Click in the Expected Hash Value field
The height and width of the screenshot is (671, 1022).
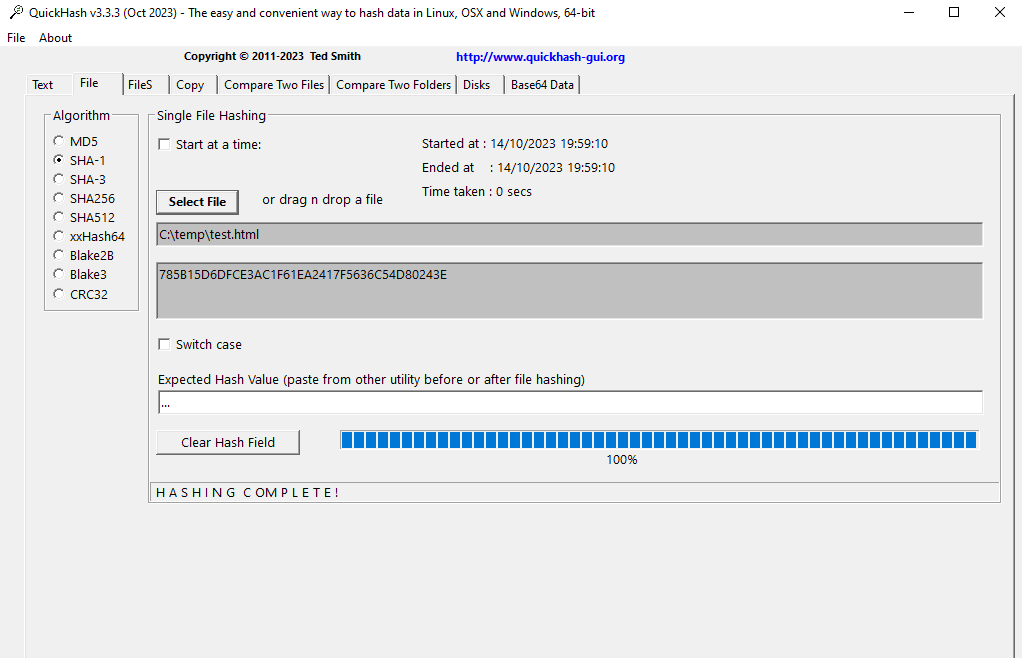tap(570, 403)
